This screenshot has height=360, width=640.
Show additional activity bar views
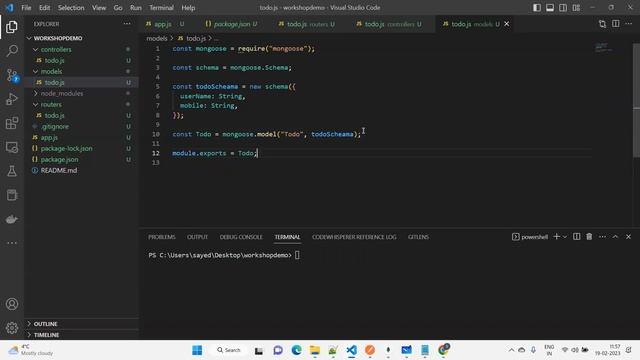pyautogui.click(x=12, y=243)
